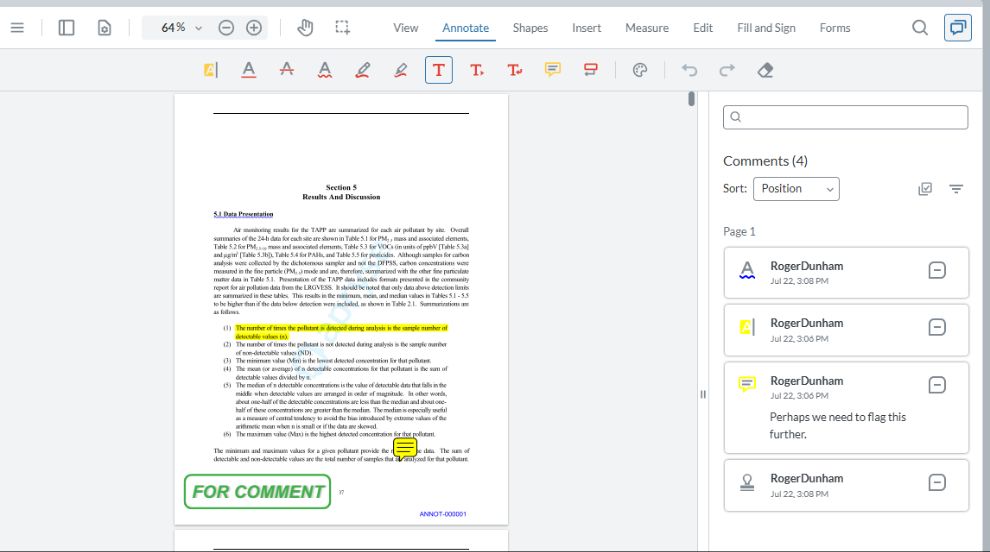Select the sticky note comment tool

tap(552, 70)
